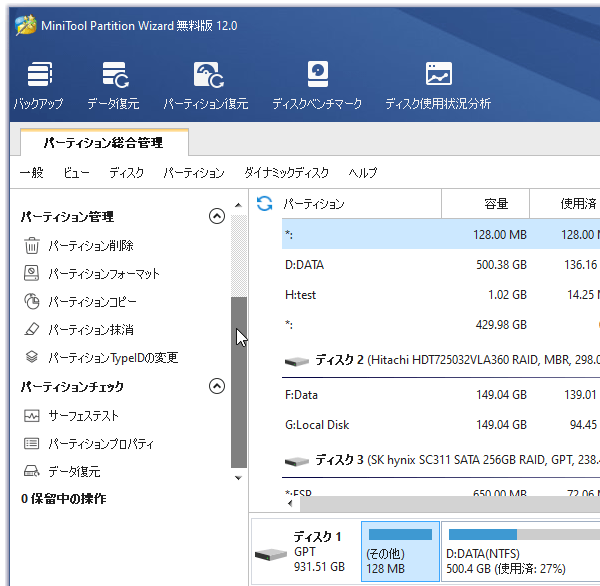Start Disk Benchmark (ディスクベンチマーク)
The height and width of the screenshot is (586, 600).
317,86
